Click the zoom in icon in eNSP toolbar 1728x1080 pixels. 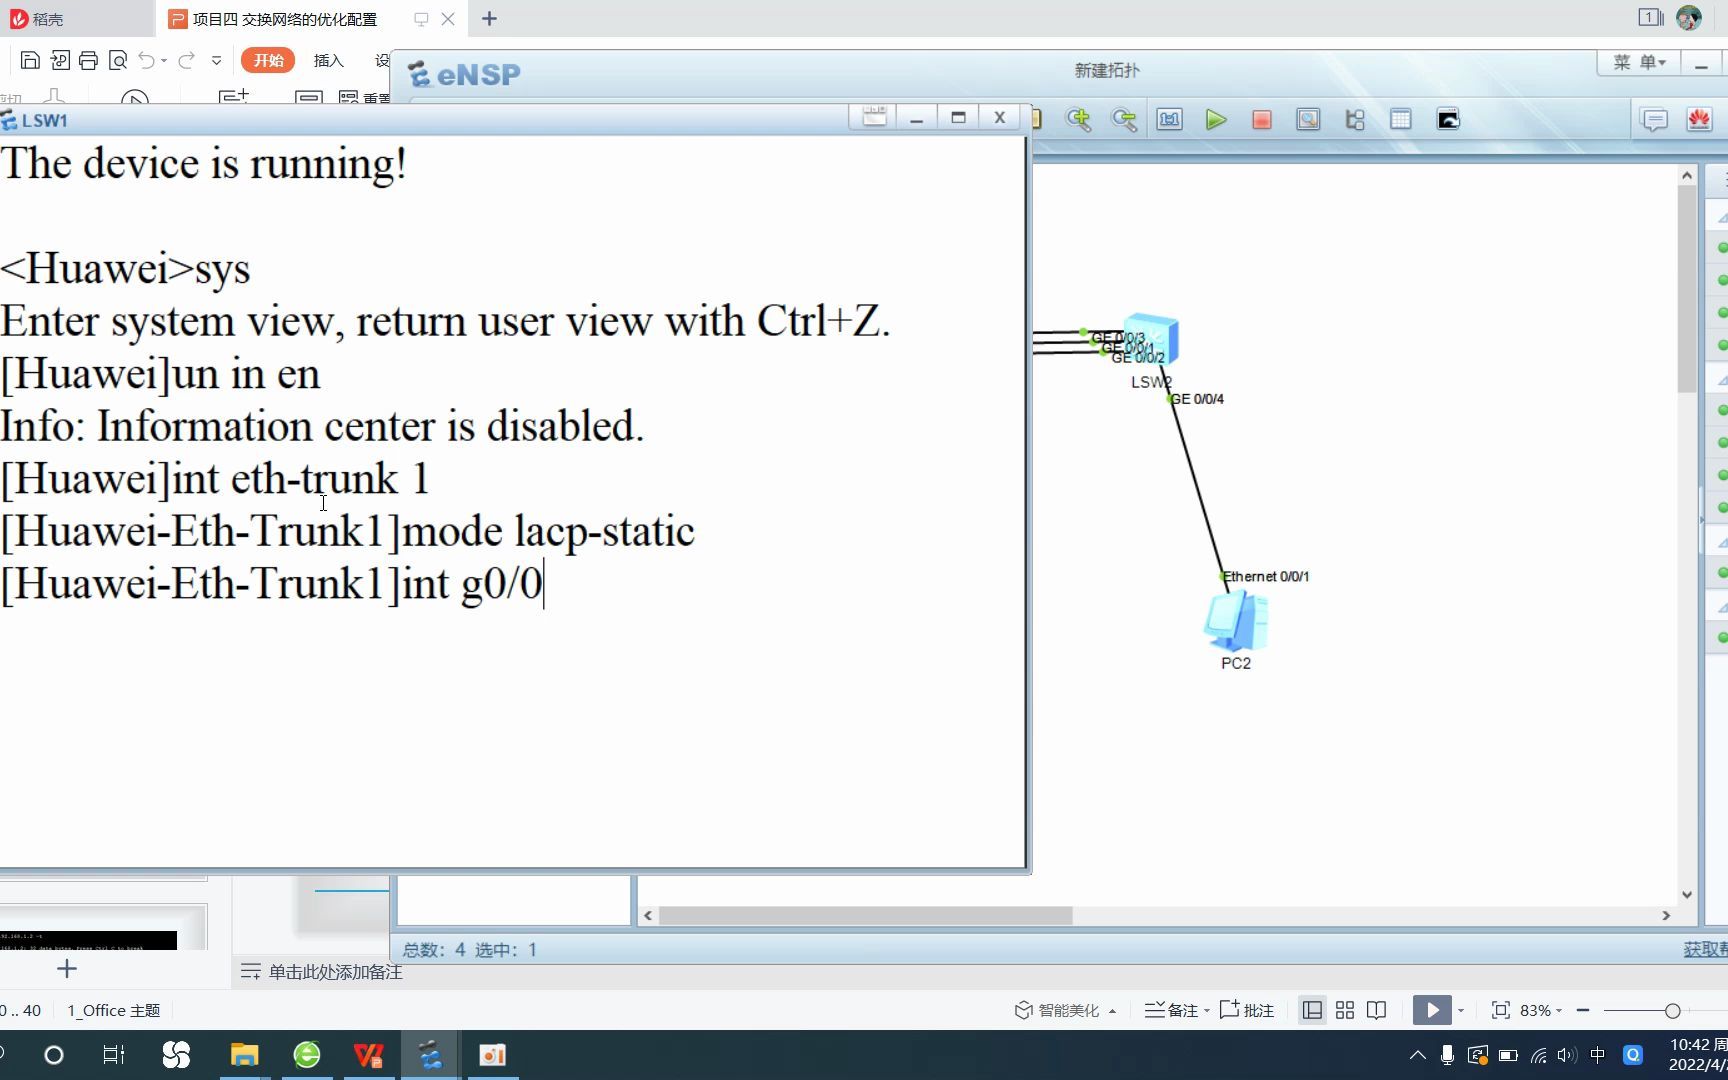tap(1078, 120)
